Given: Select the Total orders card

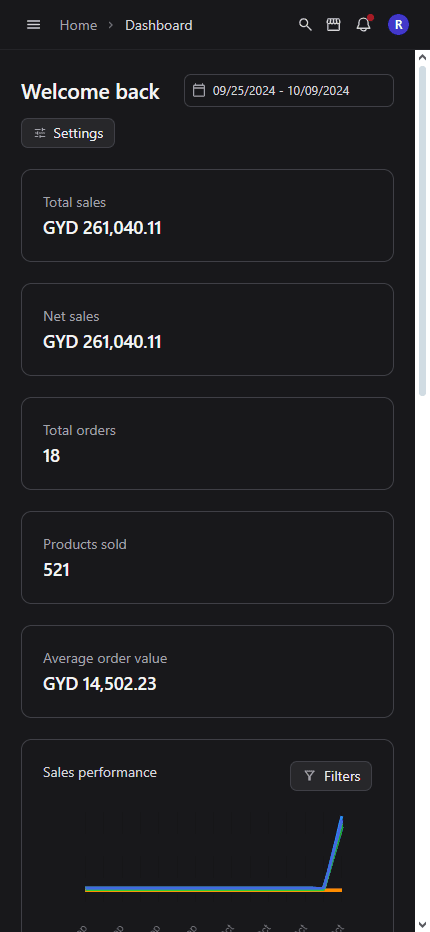Looking at the screenshot, I should pyautogui.click(x=208, y=443).
